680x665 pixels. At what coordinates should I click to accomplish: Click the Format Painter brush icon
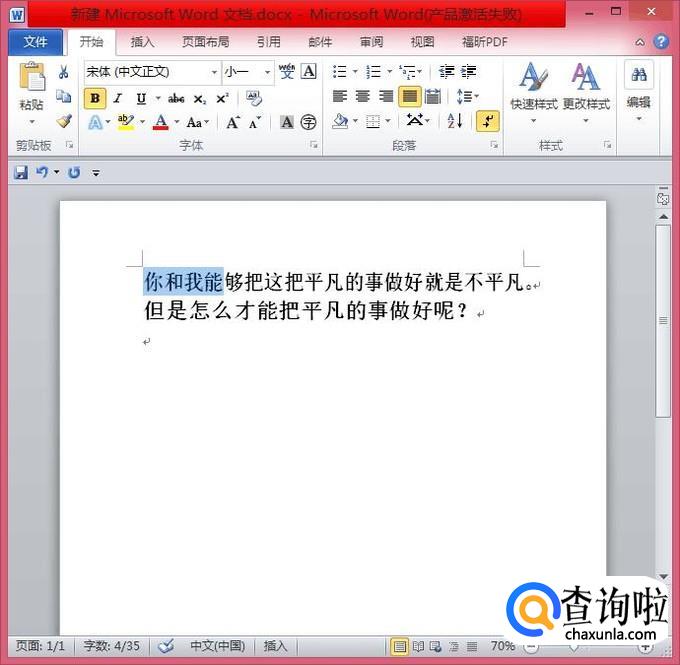coord(64,121)
